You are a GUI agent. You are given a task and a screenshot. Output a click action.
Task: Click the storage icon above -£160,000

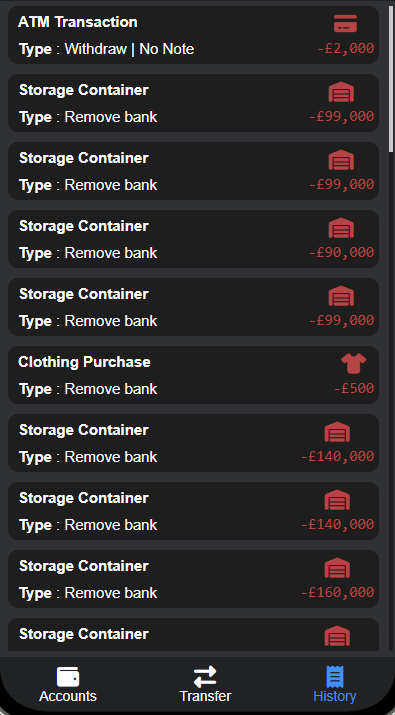(x=337, y=568)
